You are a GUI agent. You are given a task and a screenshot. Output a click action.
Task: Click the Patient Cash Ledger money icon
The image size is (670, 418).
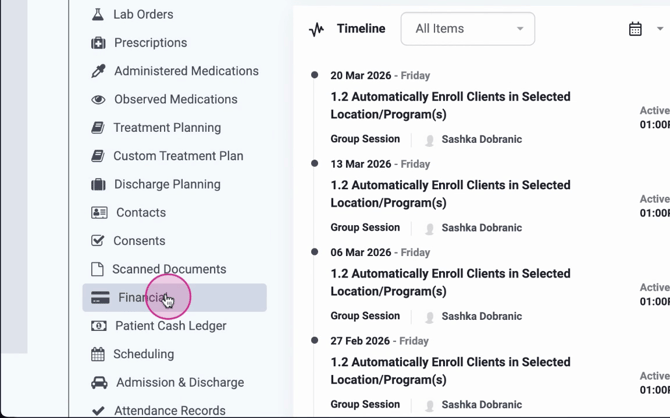(98, 326)
